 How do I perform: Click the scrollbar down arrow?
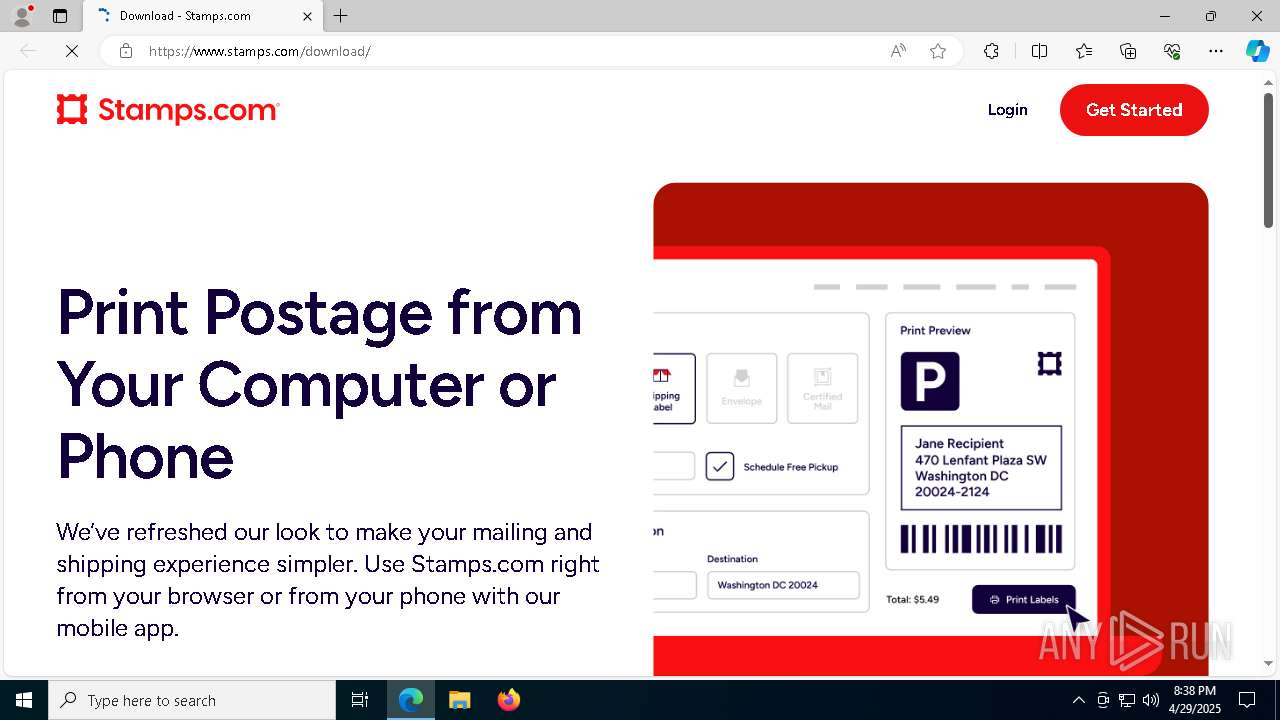tap(1268, 663)
